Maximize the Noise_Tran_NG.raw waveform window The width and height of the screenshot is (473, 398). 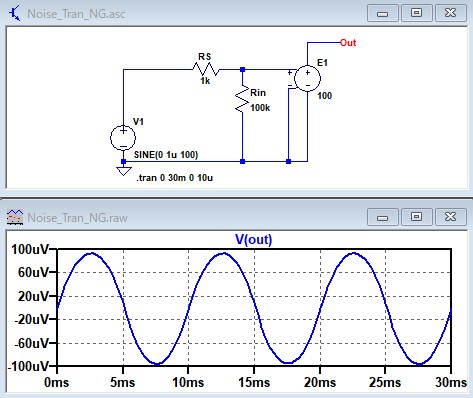click(416, 217)
